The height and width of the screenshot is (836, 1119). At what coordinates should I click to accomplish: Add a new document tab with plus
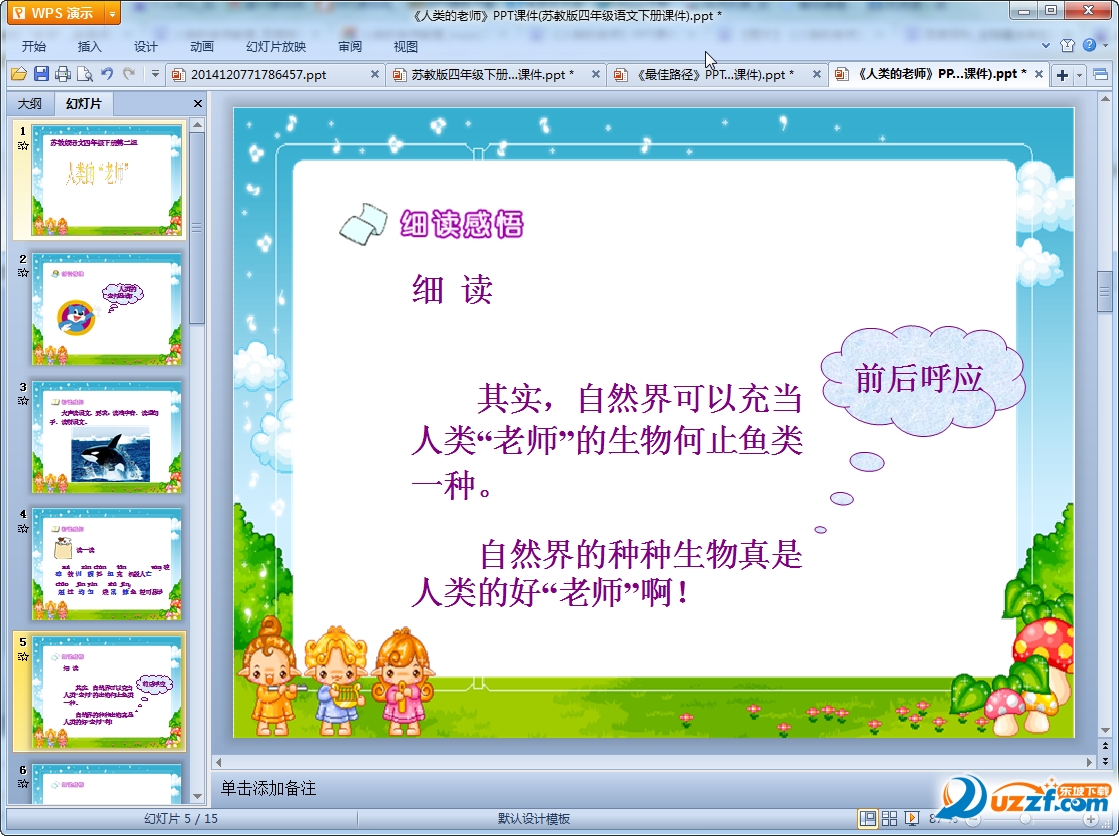1062,75
